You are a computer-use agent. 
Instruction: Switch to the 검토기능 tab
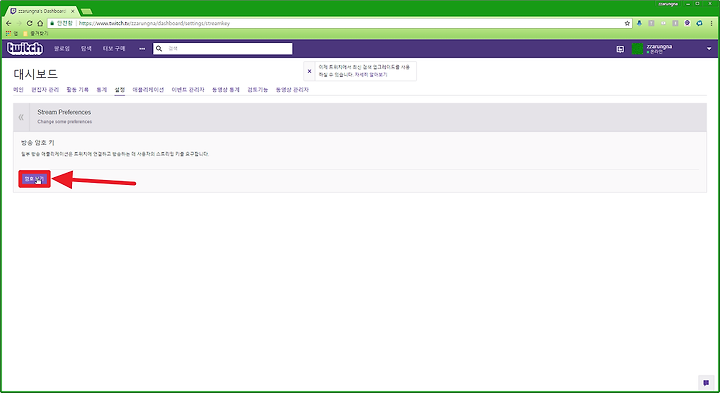[x=258, y=90]
